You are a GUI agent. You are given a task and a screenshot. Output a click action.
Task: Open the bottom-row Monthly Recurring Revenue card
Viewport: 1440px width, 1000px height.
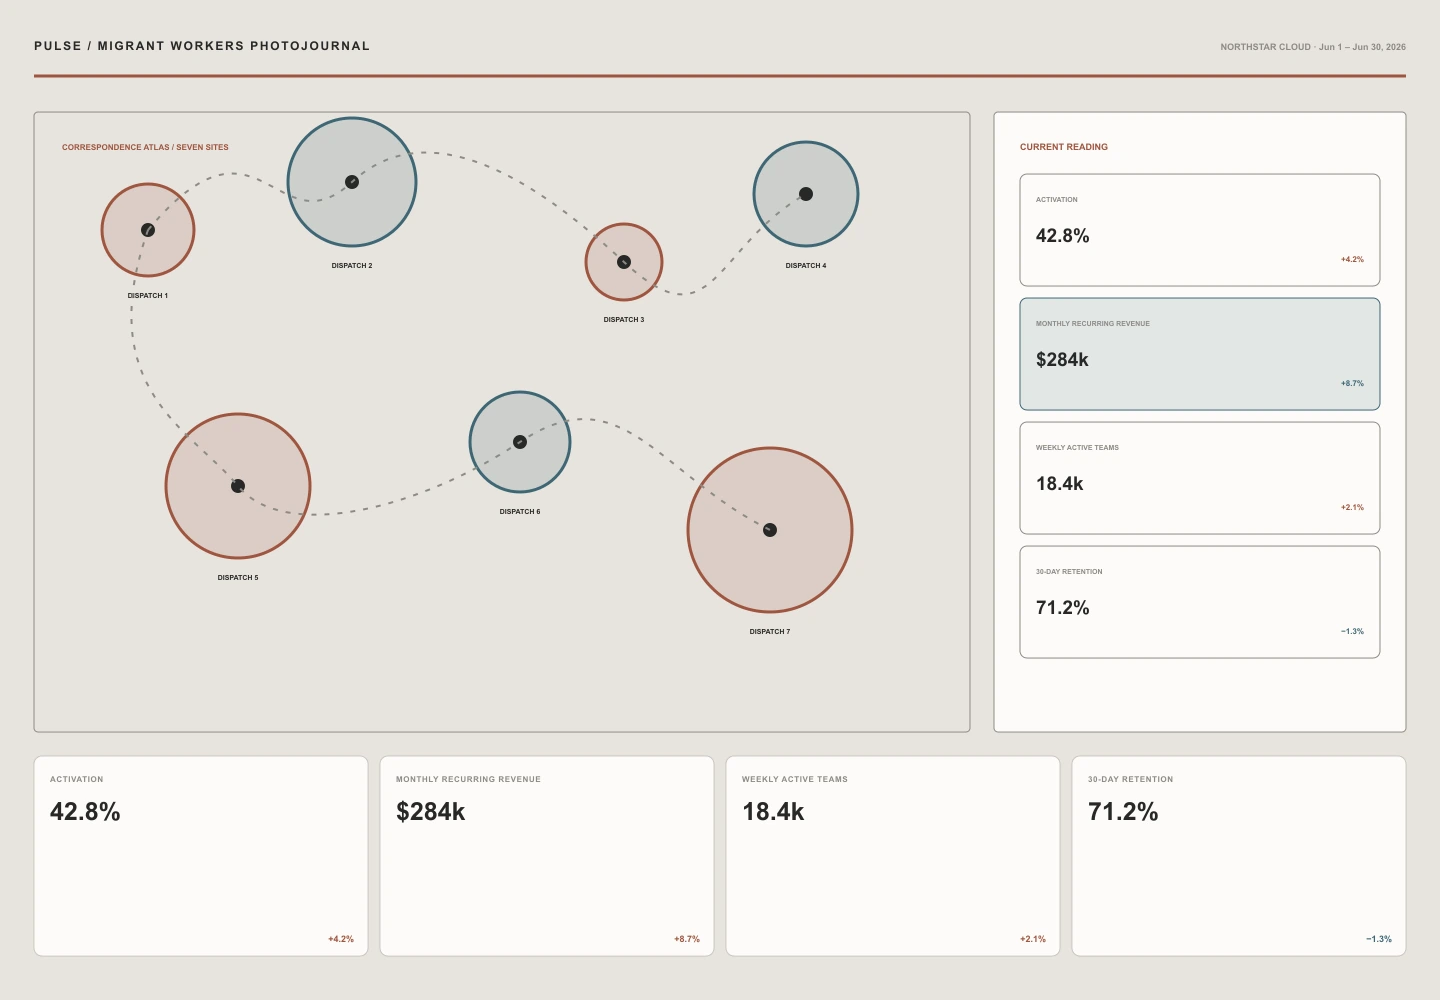tap(547, 856)
